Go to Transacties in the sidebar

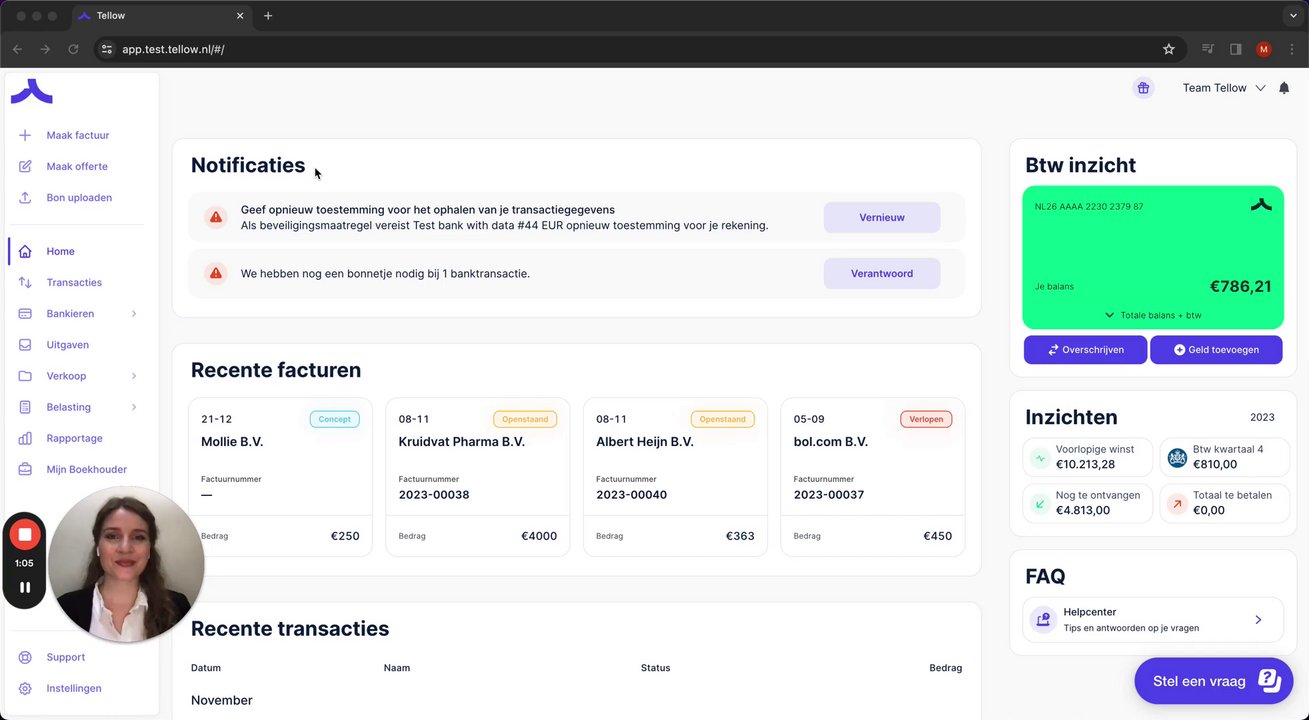coord(74,282)
